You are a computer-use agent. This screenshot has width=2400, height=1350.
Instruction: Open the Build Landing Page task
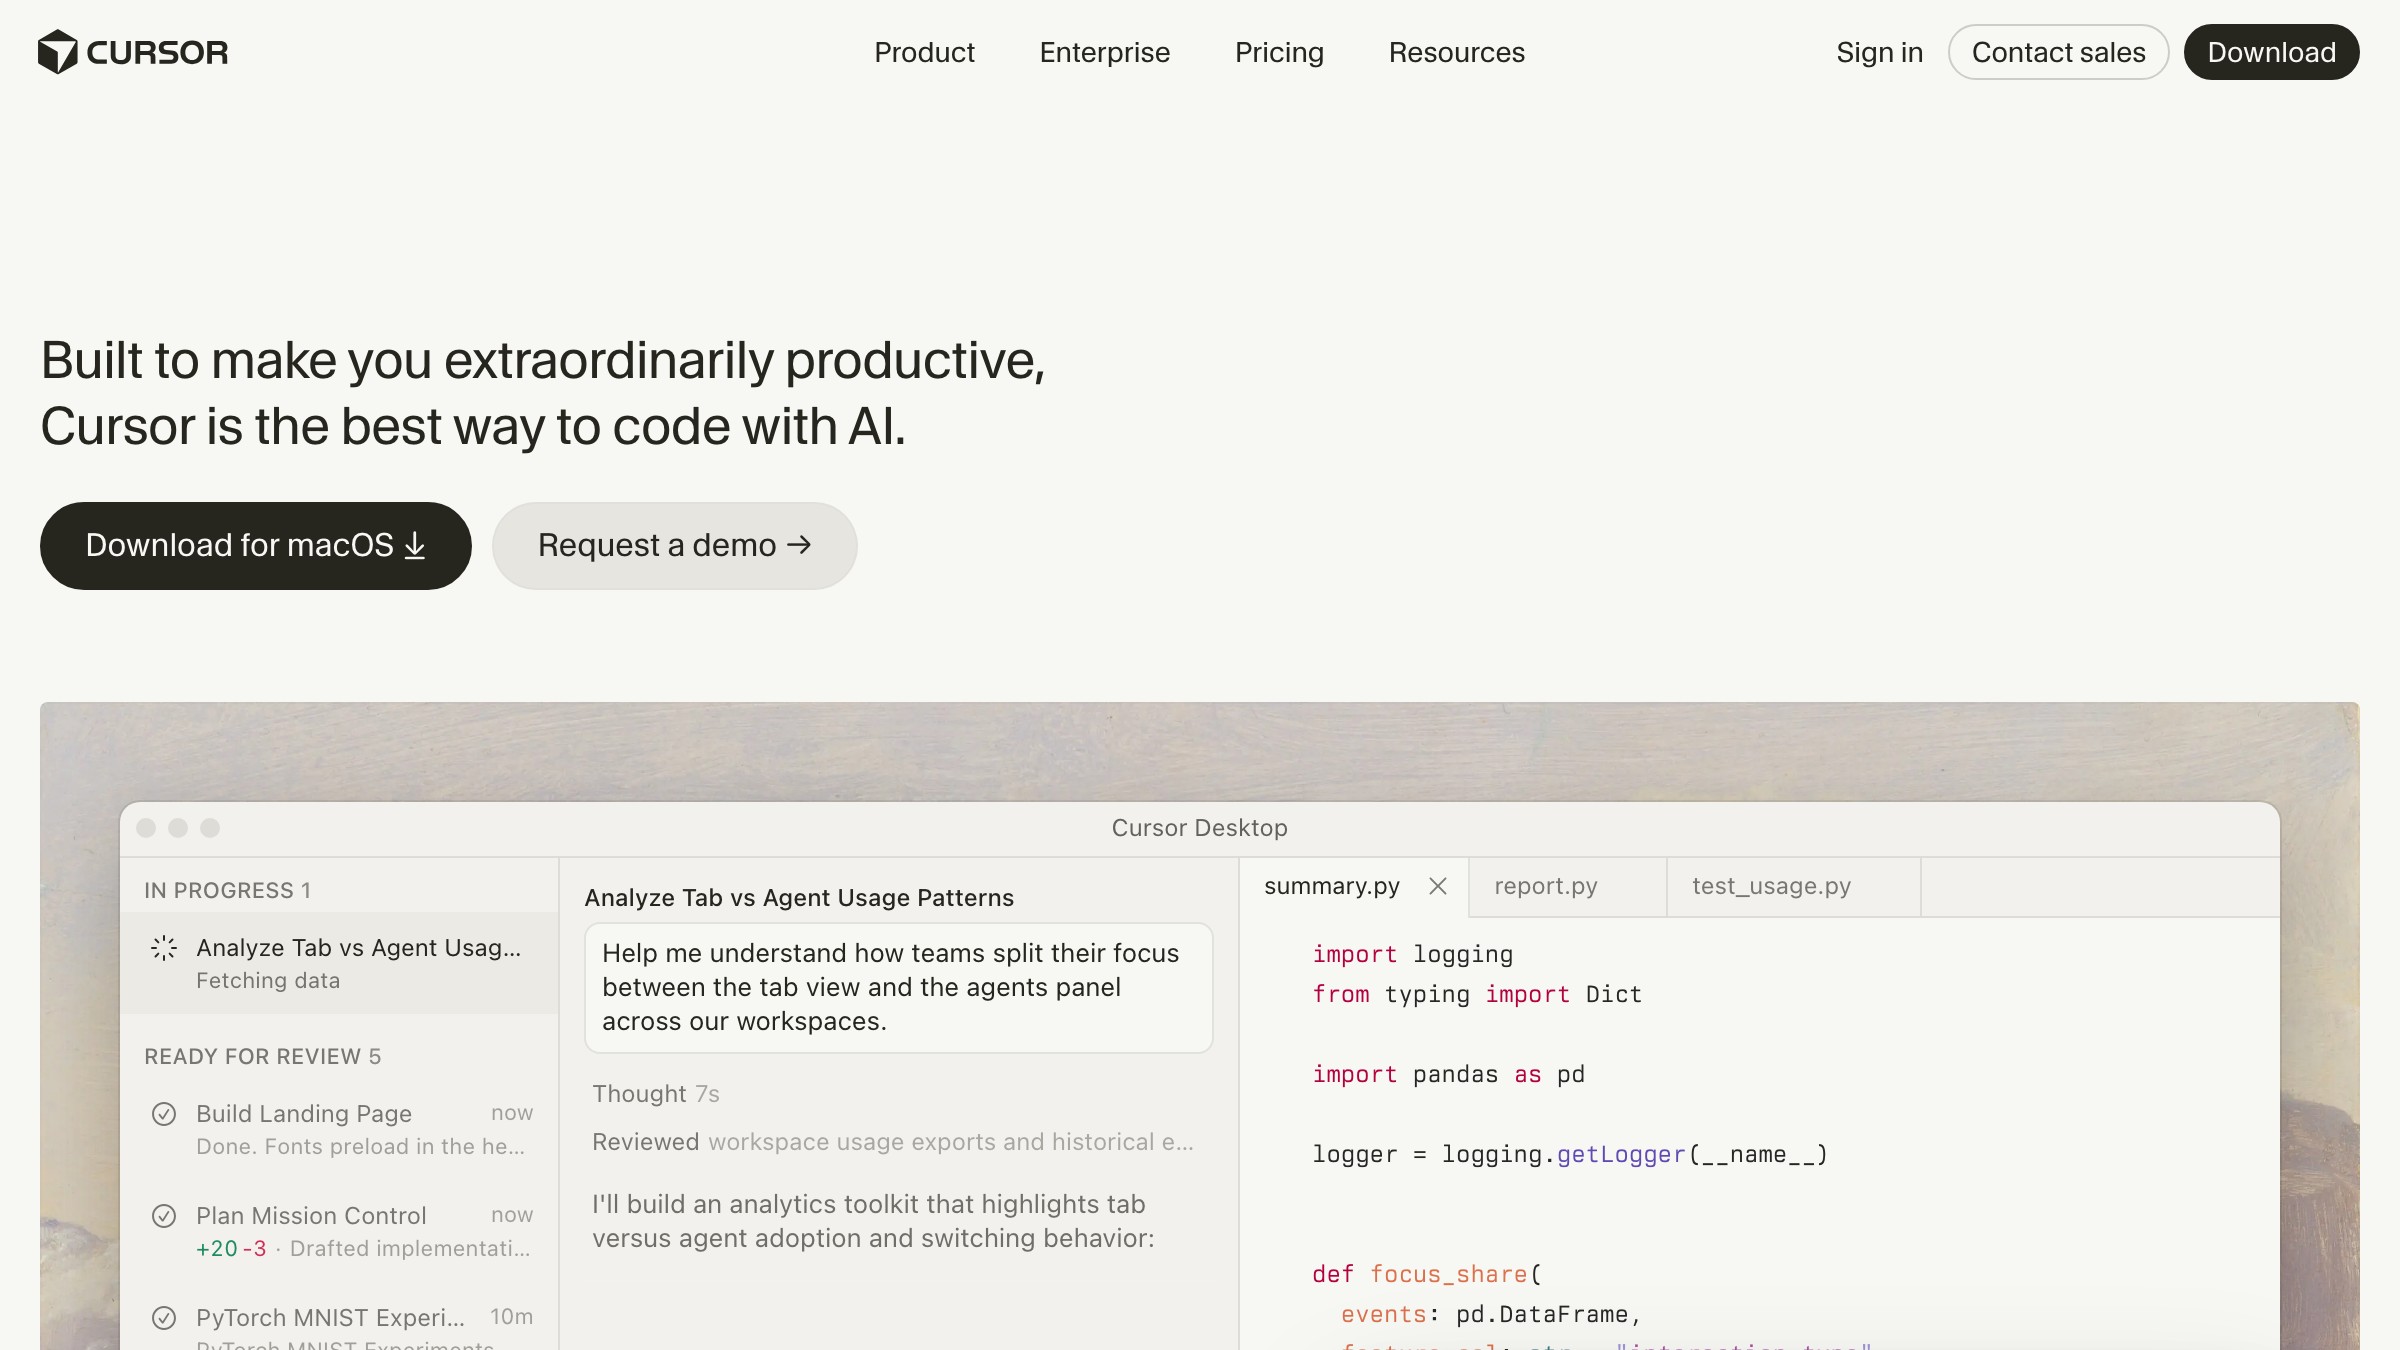[339, 1129]
